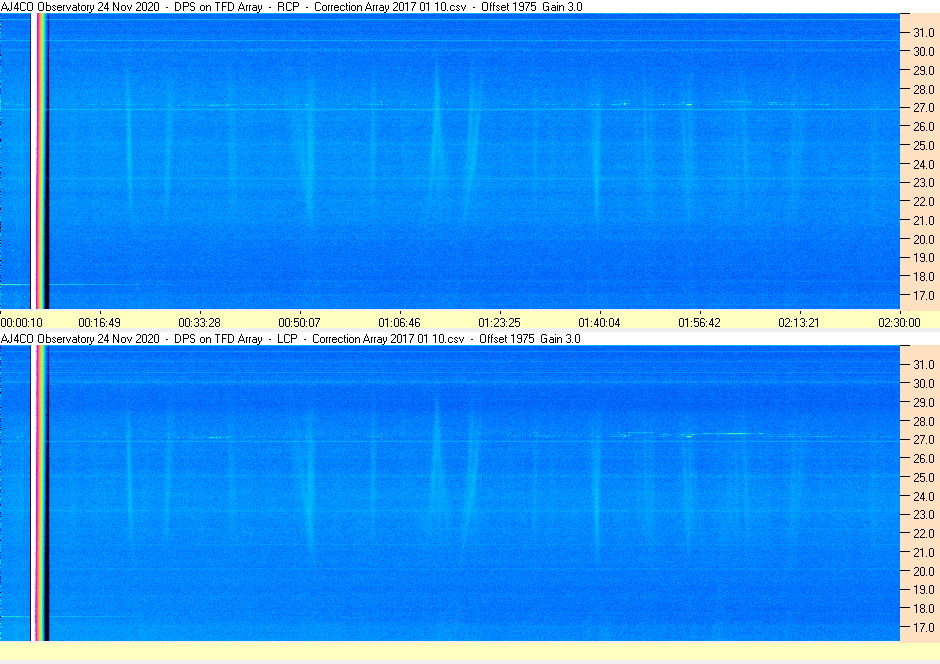
Task: Click 19.0 on the RCP frequency scale
Action: tap(924, 258)
